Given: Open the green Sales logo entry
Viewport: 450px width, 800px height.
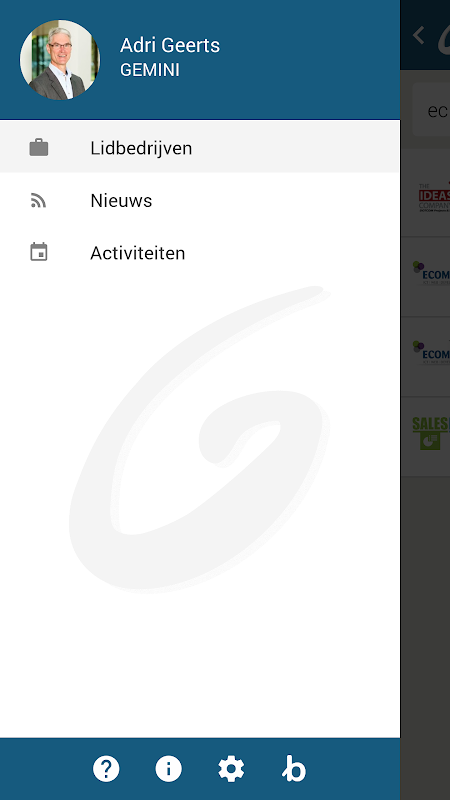Looking at the screenshot, I should click(426, 437).
